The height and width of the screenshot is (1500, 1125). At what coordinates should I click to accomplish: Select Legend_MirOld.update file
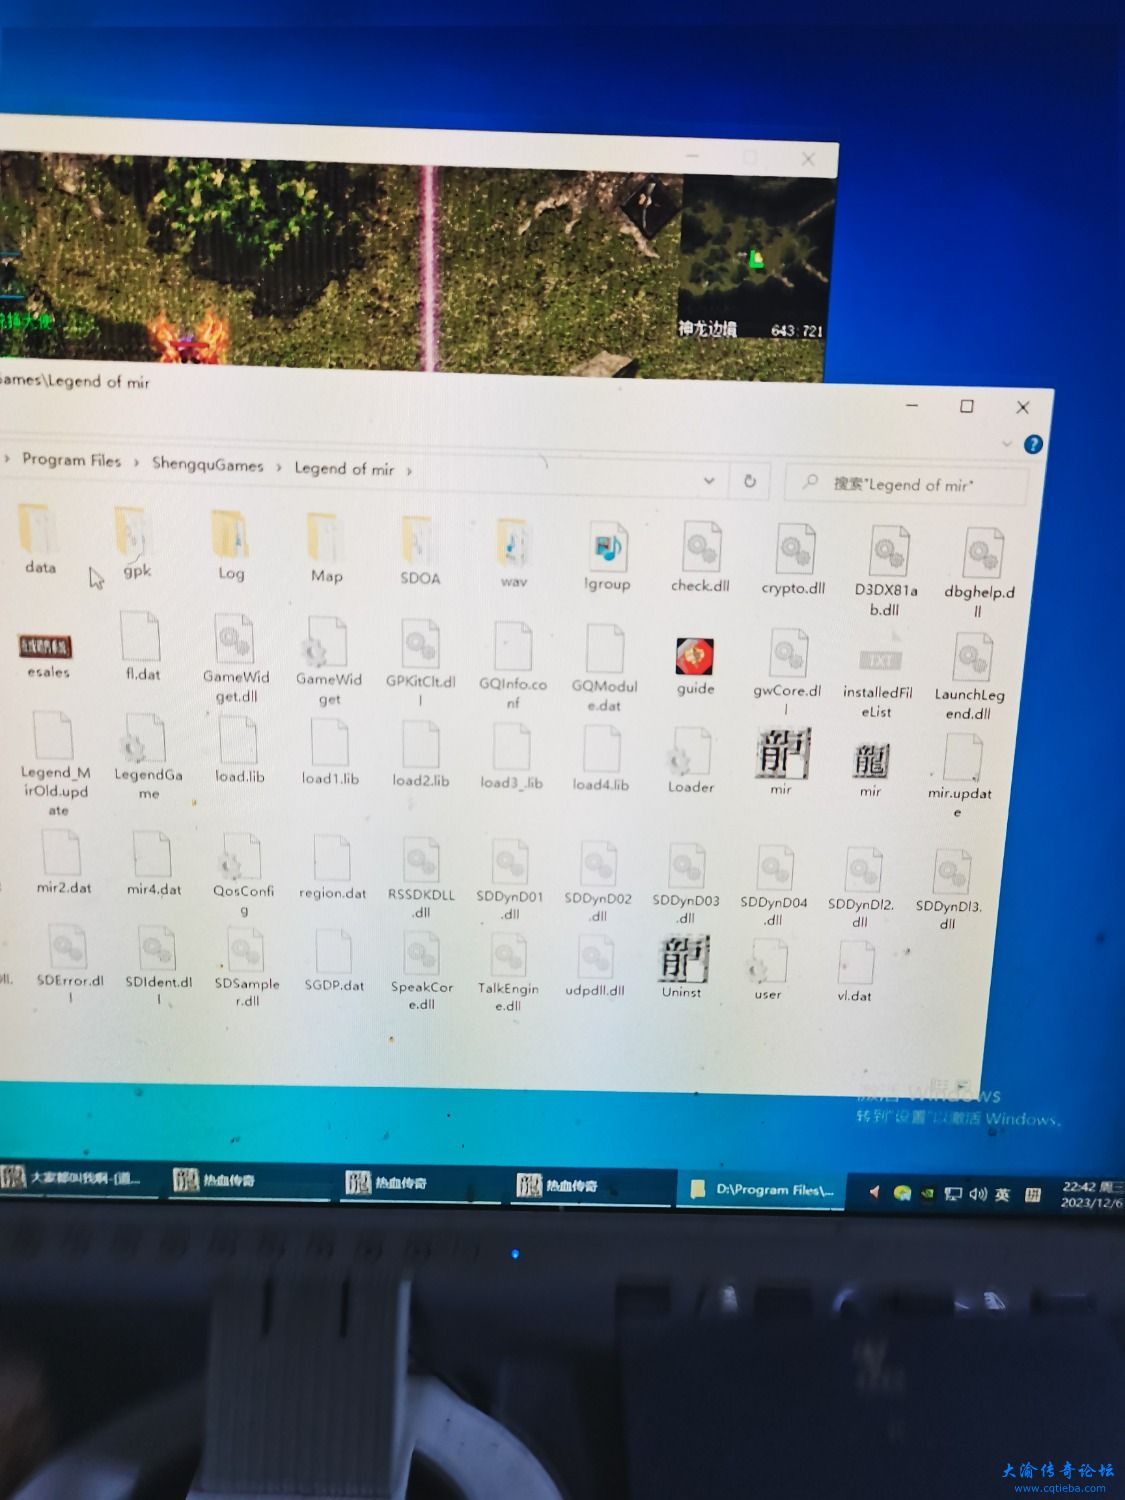[55, 763]
